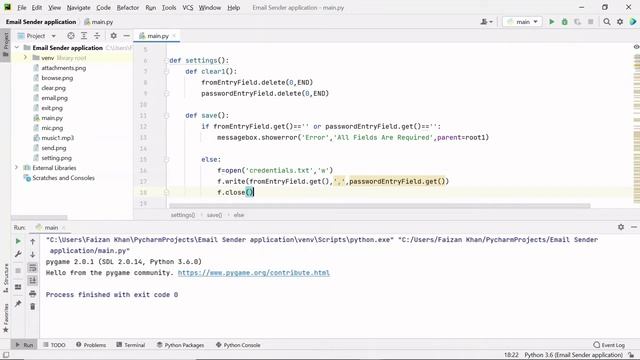
Task: Open the Code menu
Action: (x=103, y=7)
